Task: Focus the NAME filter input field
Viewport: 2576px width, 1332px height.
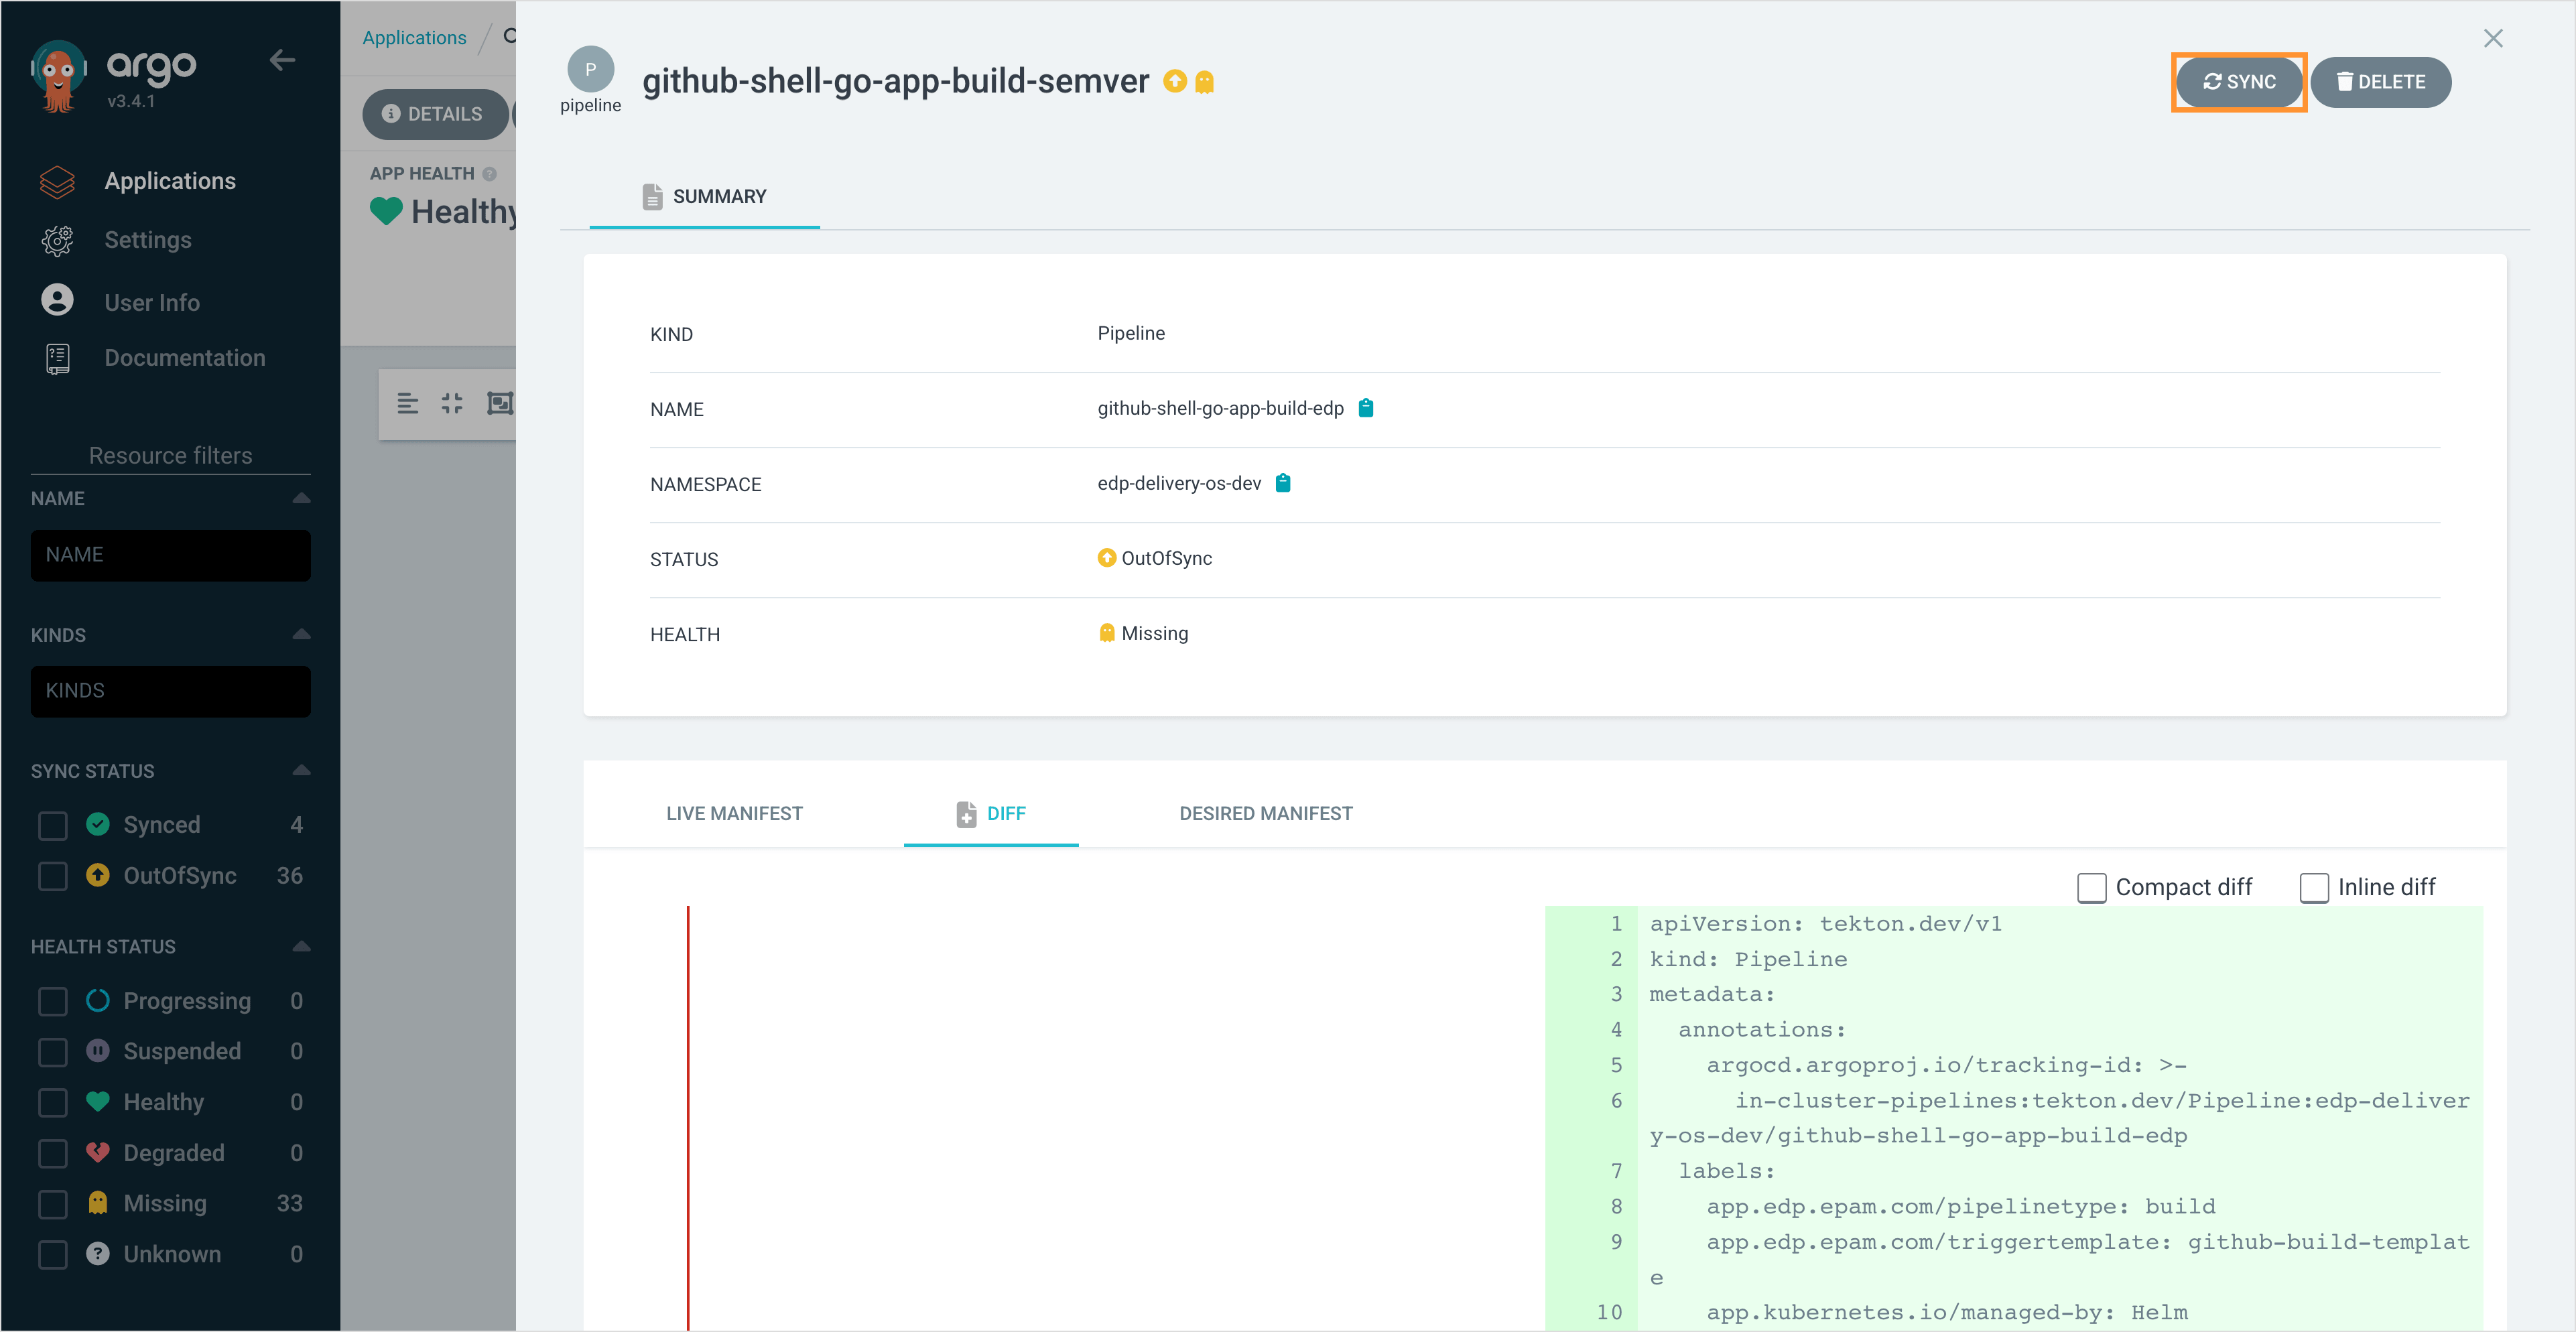Action: click(x=170, y=555)
